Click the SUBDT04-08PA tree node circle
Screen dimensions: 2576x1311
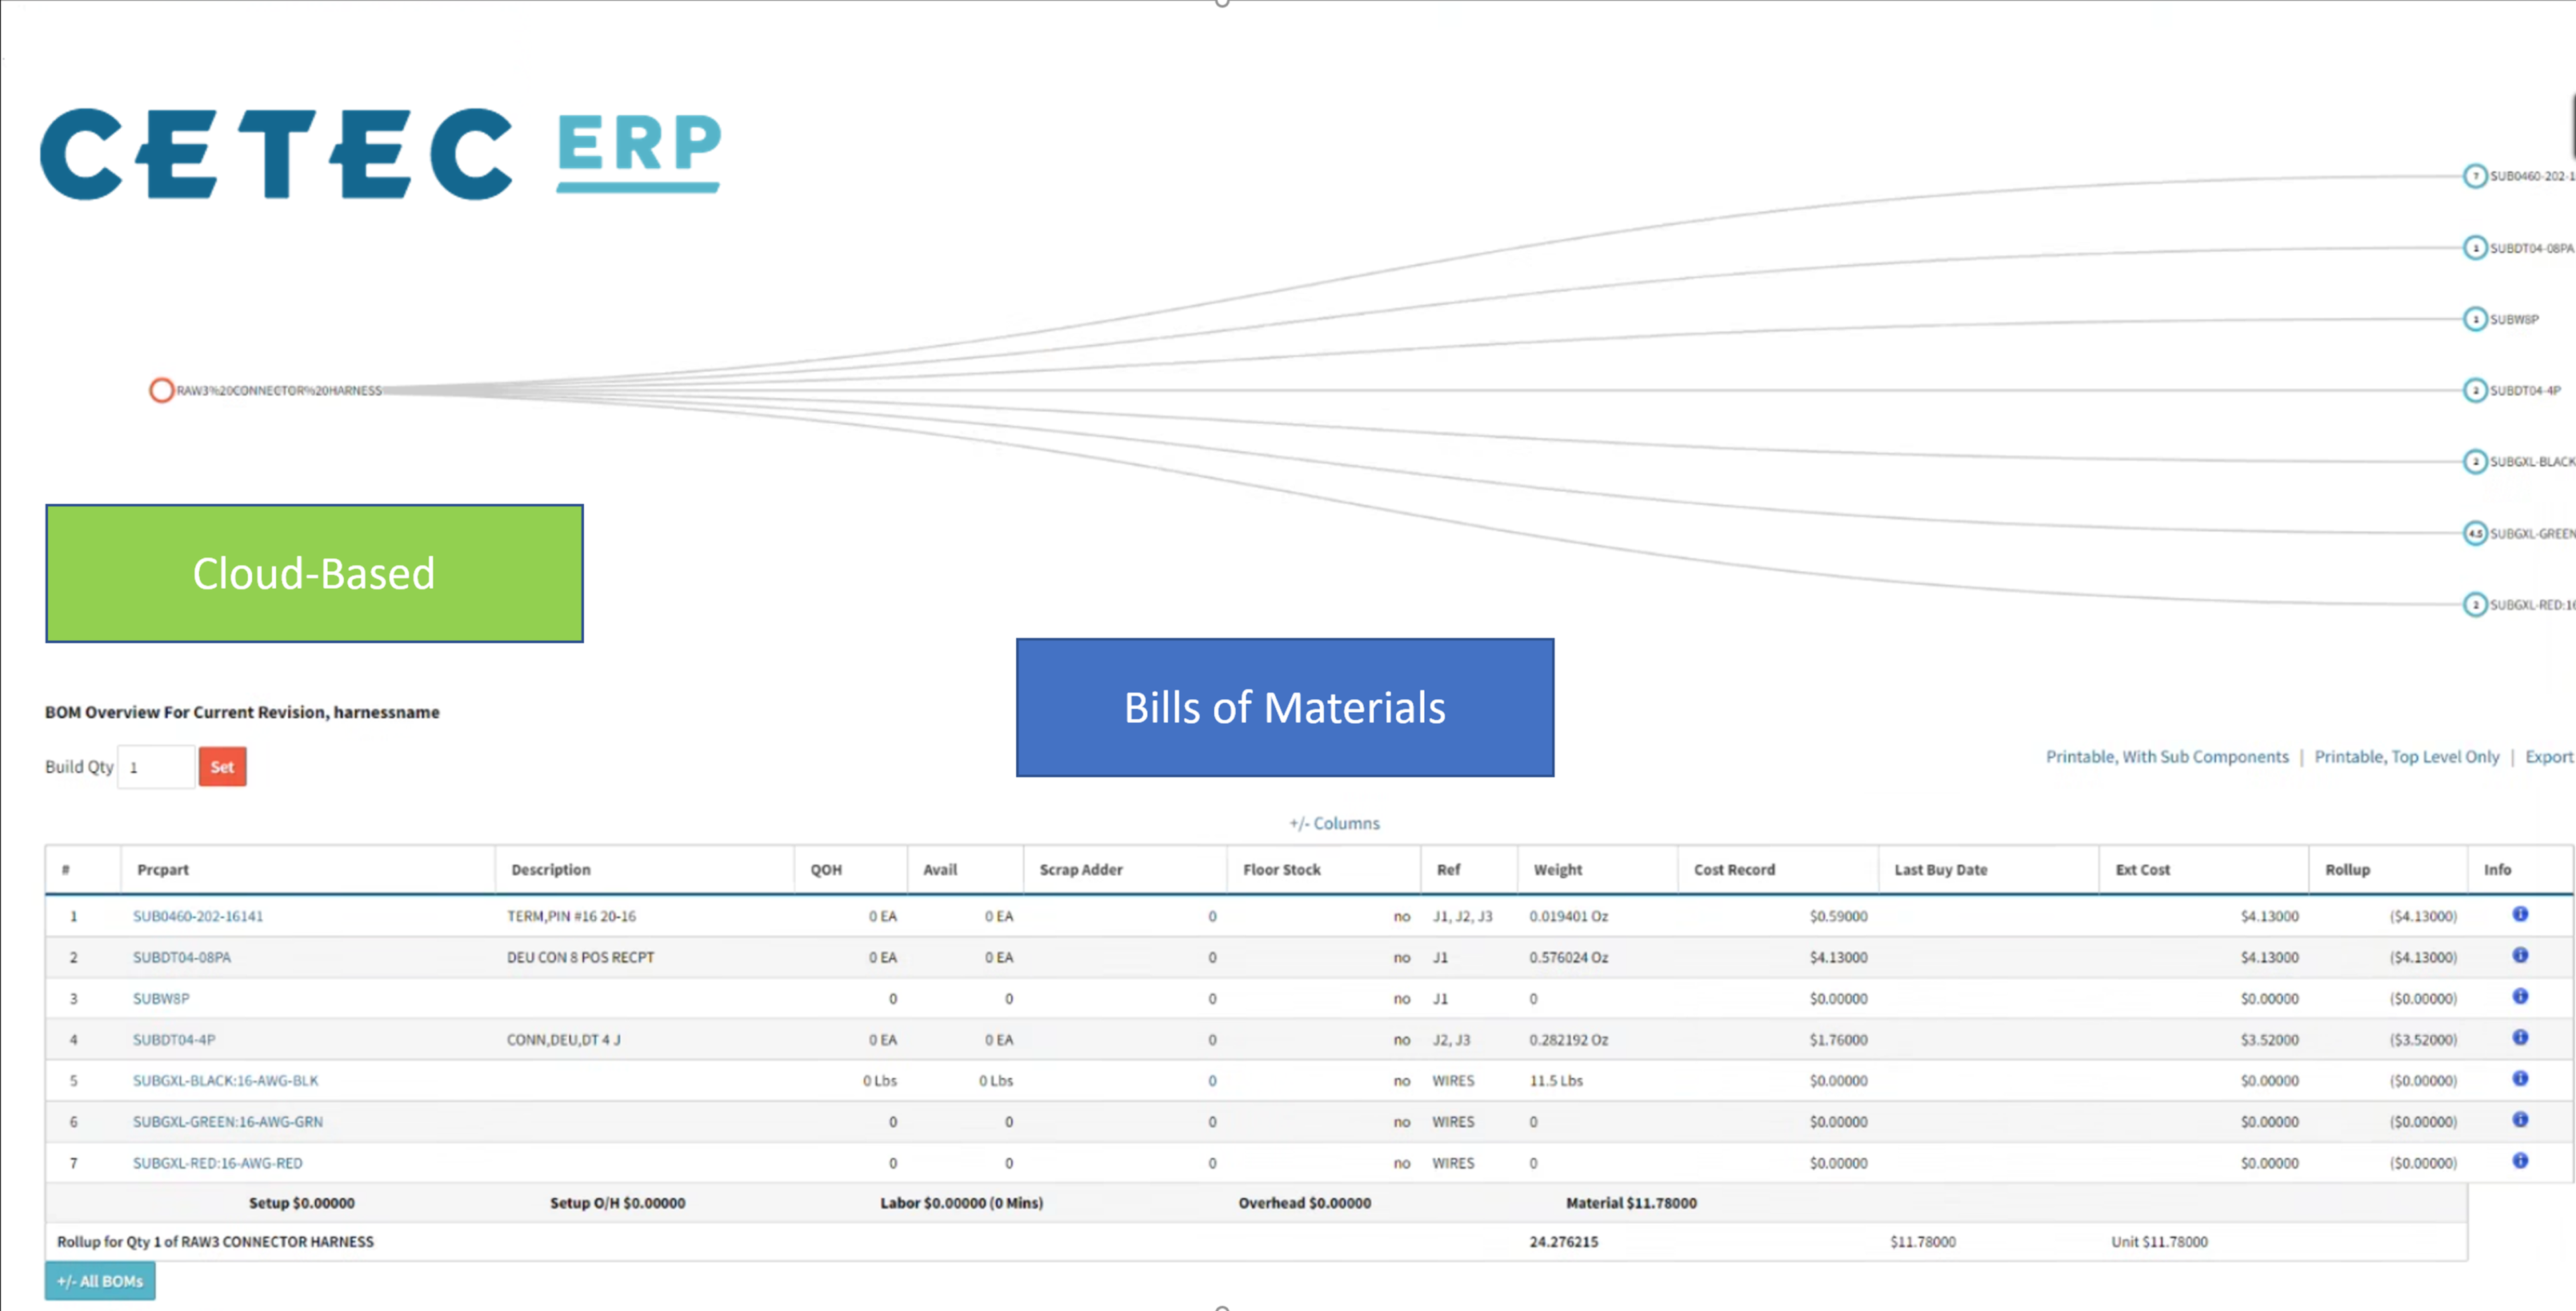click(x=2475, y=248)
